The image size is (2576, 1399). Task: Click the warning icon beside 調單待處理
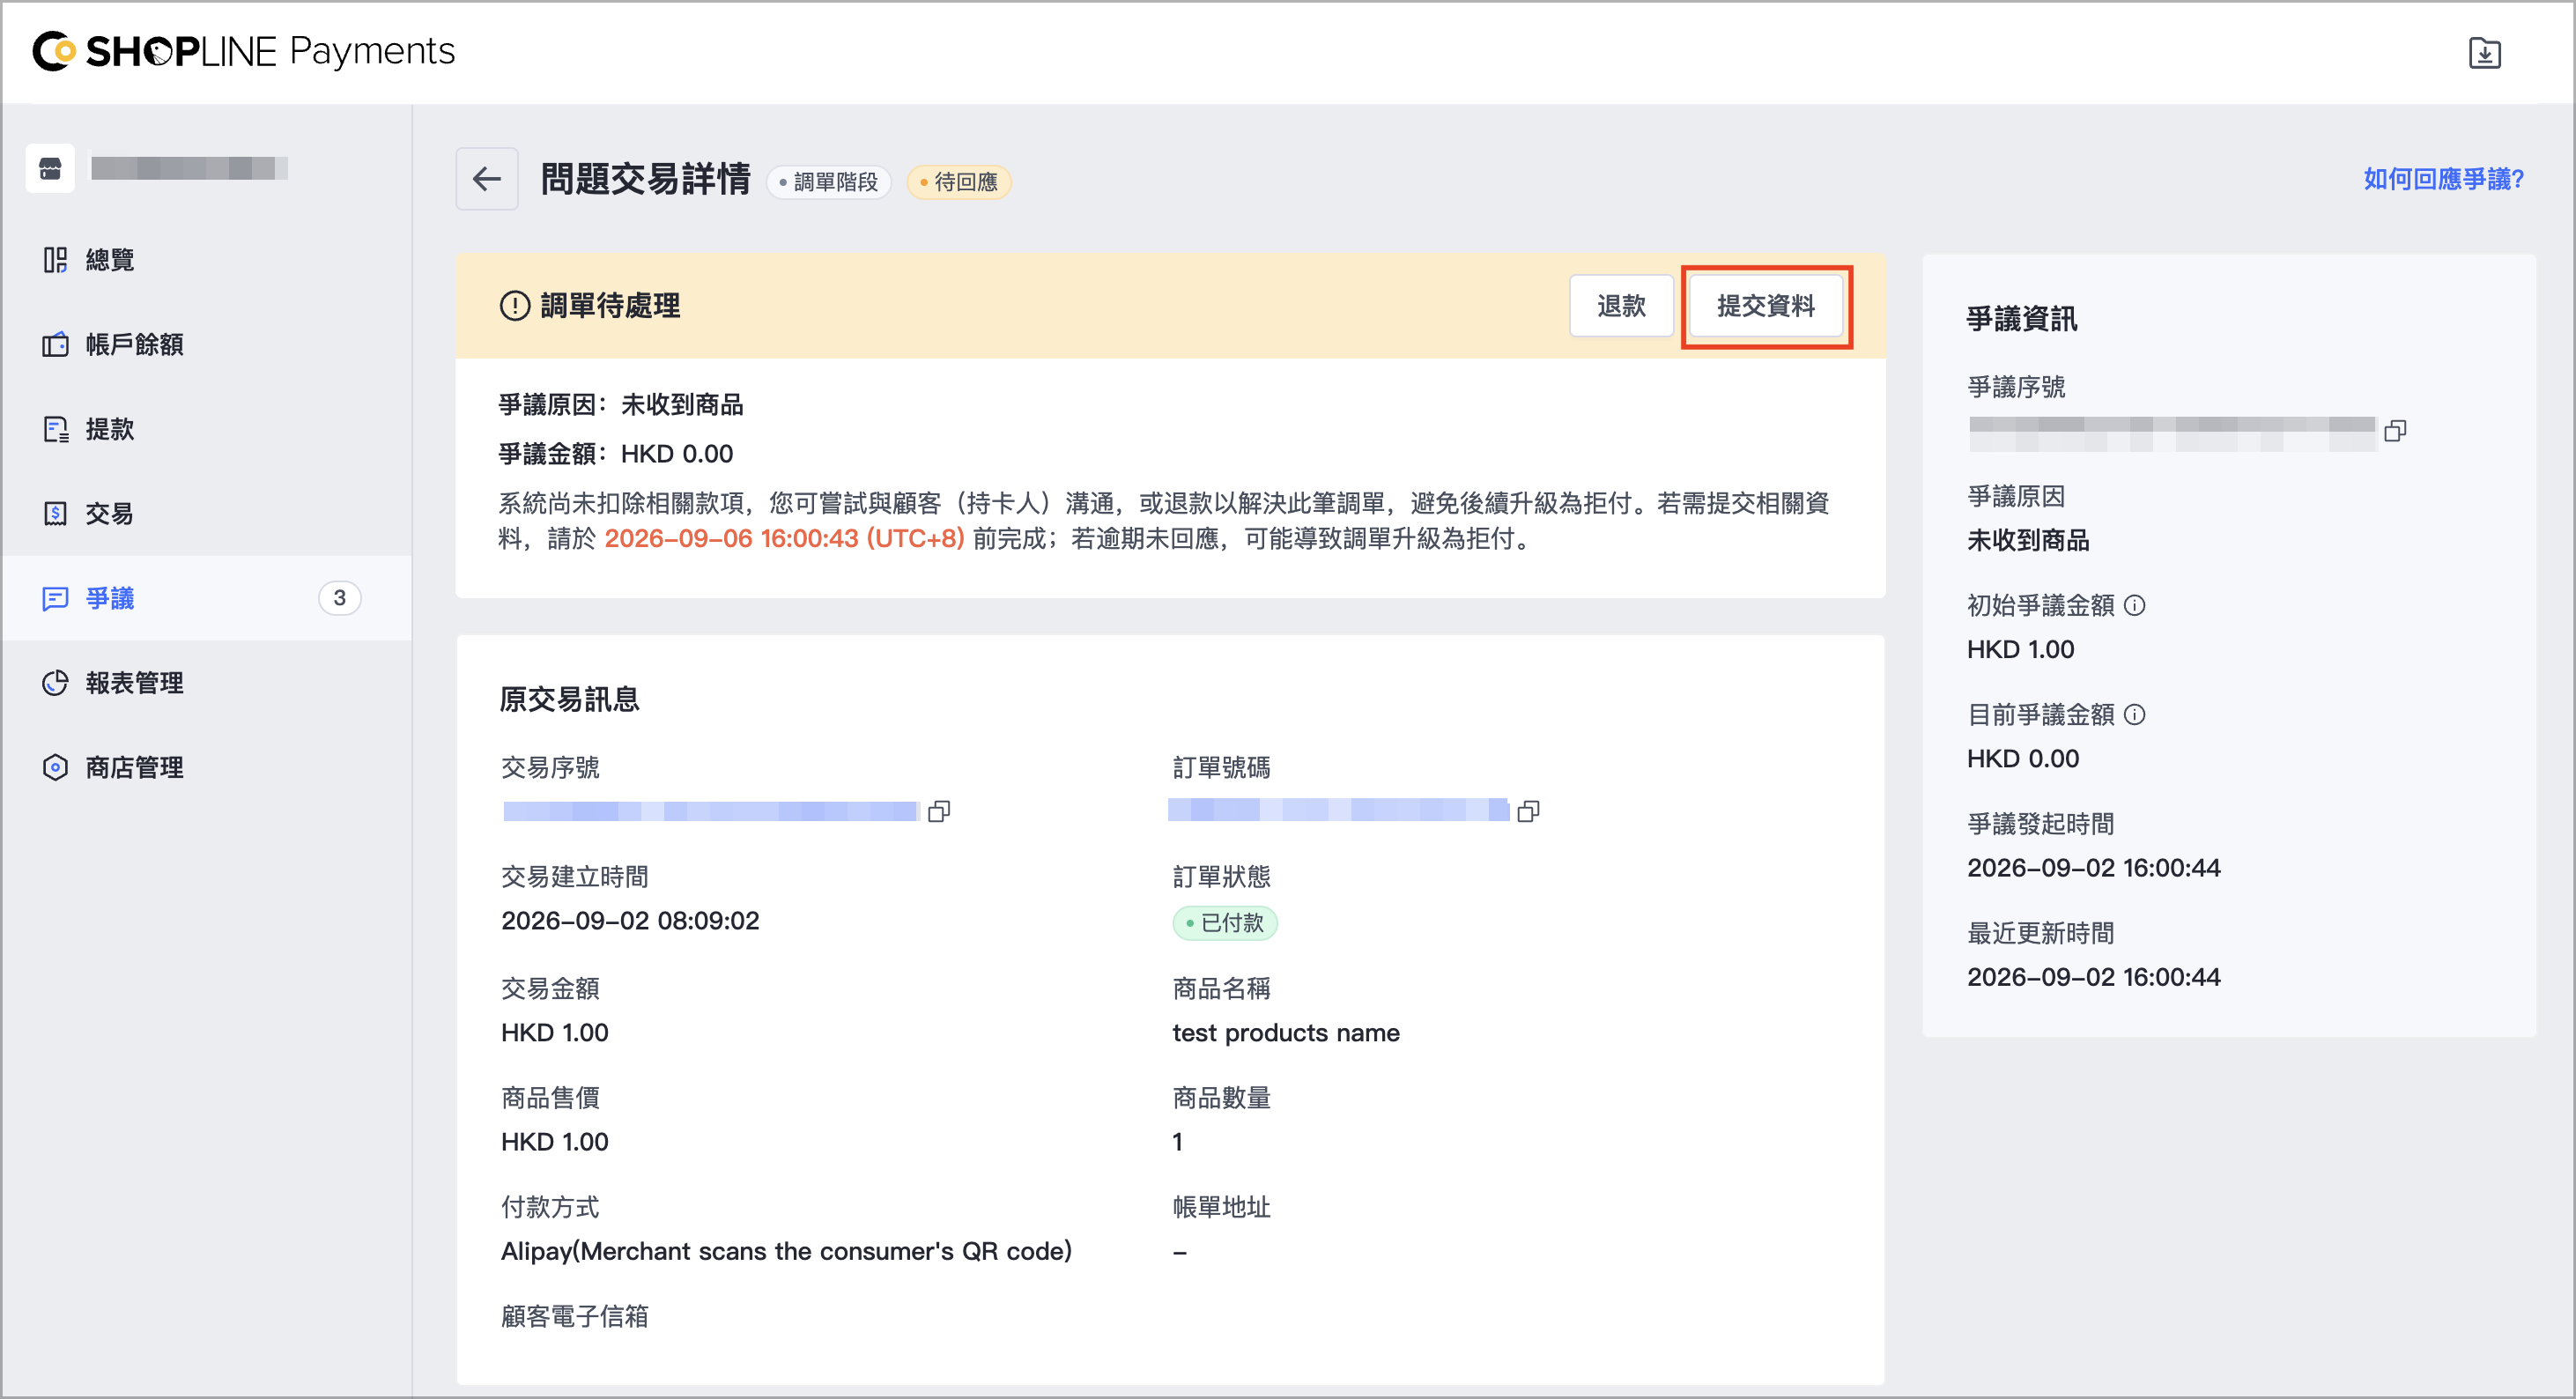(514, 306)
